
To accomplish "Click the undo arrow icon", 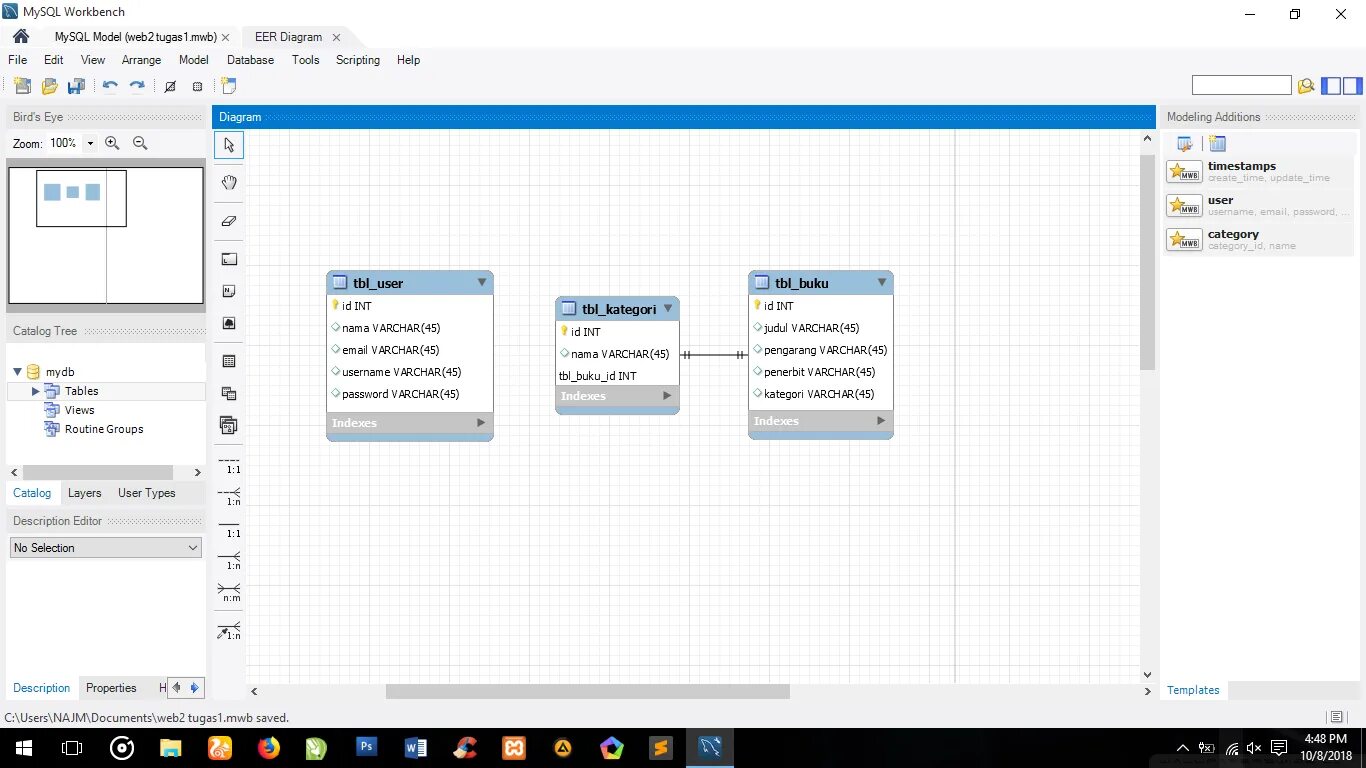I will [110, 86].
